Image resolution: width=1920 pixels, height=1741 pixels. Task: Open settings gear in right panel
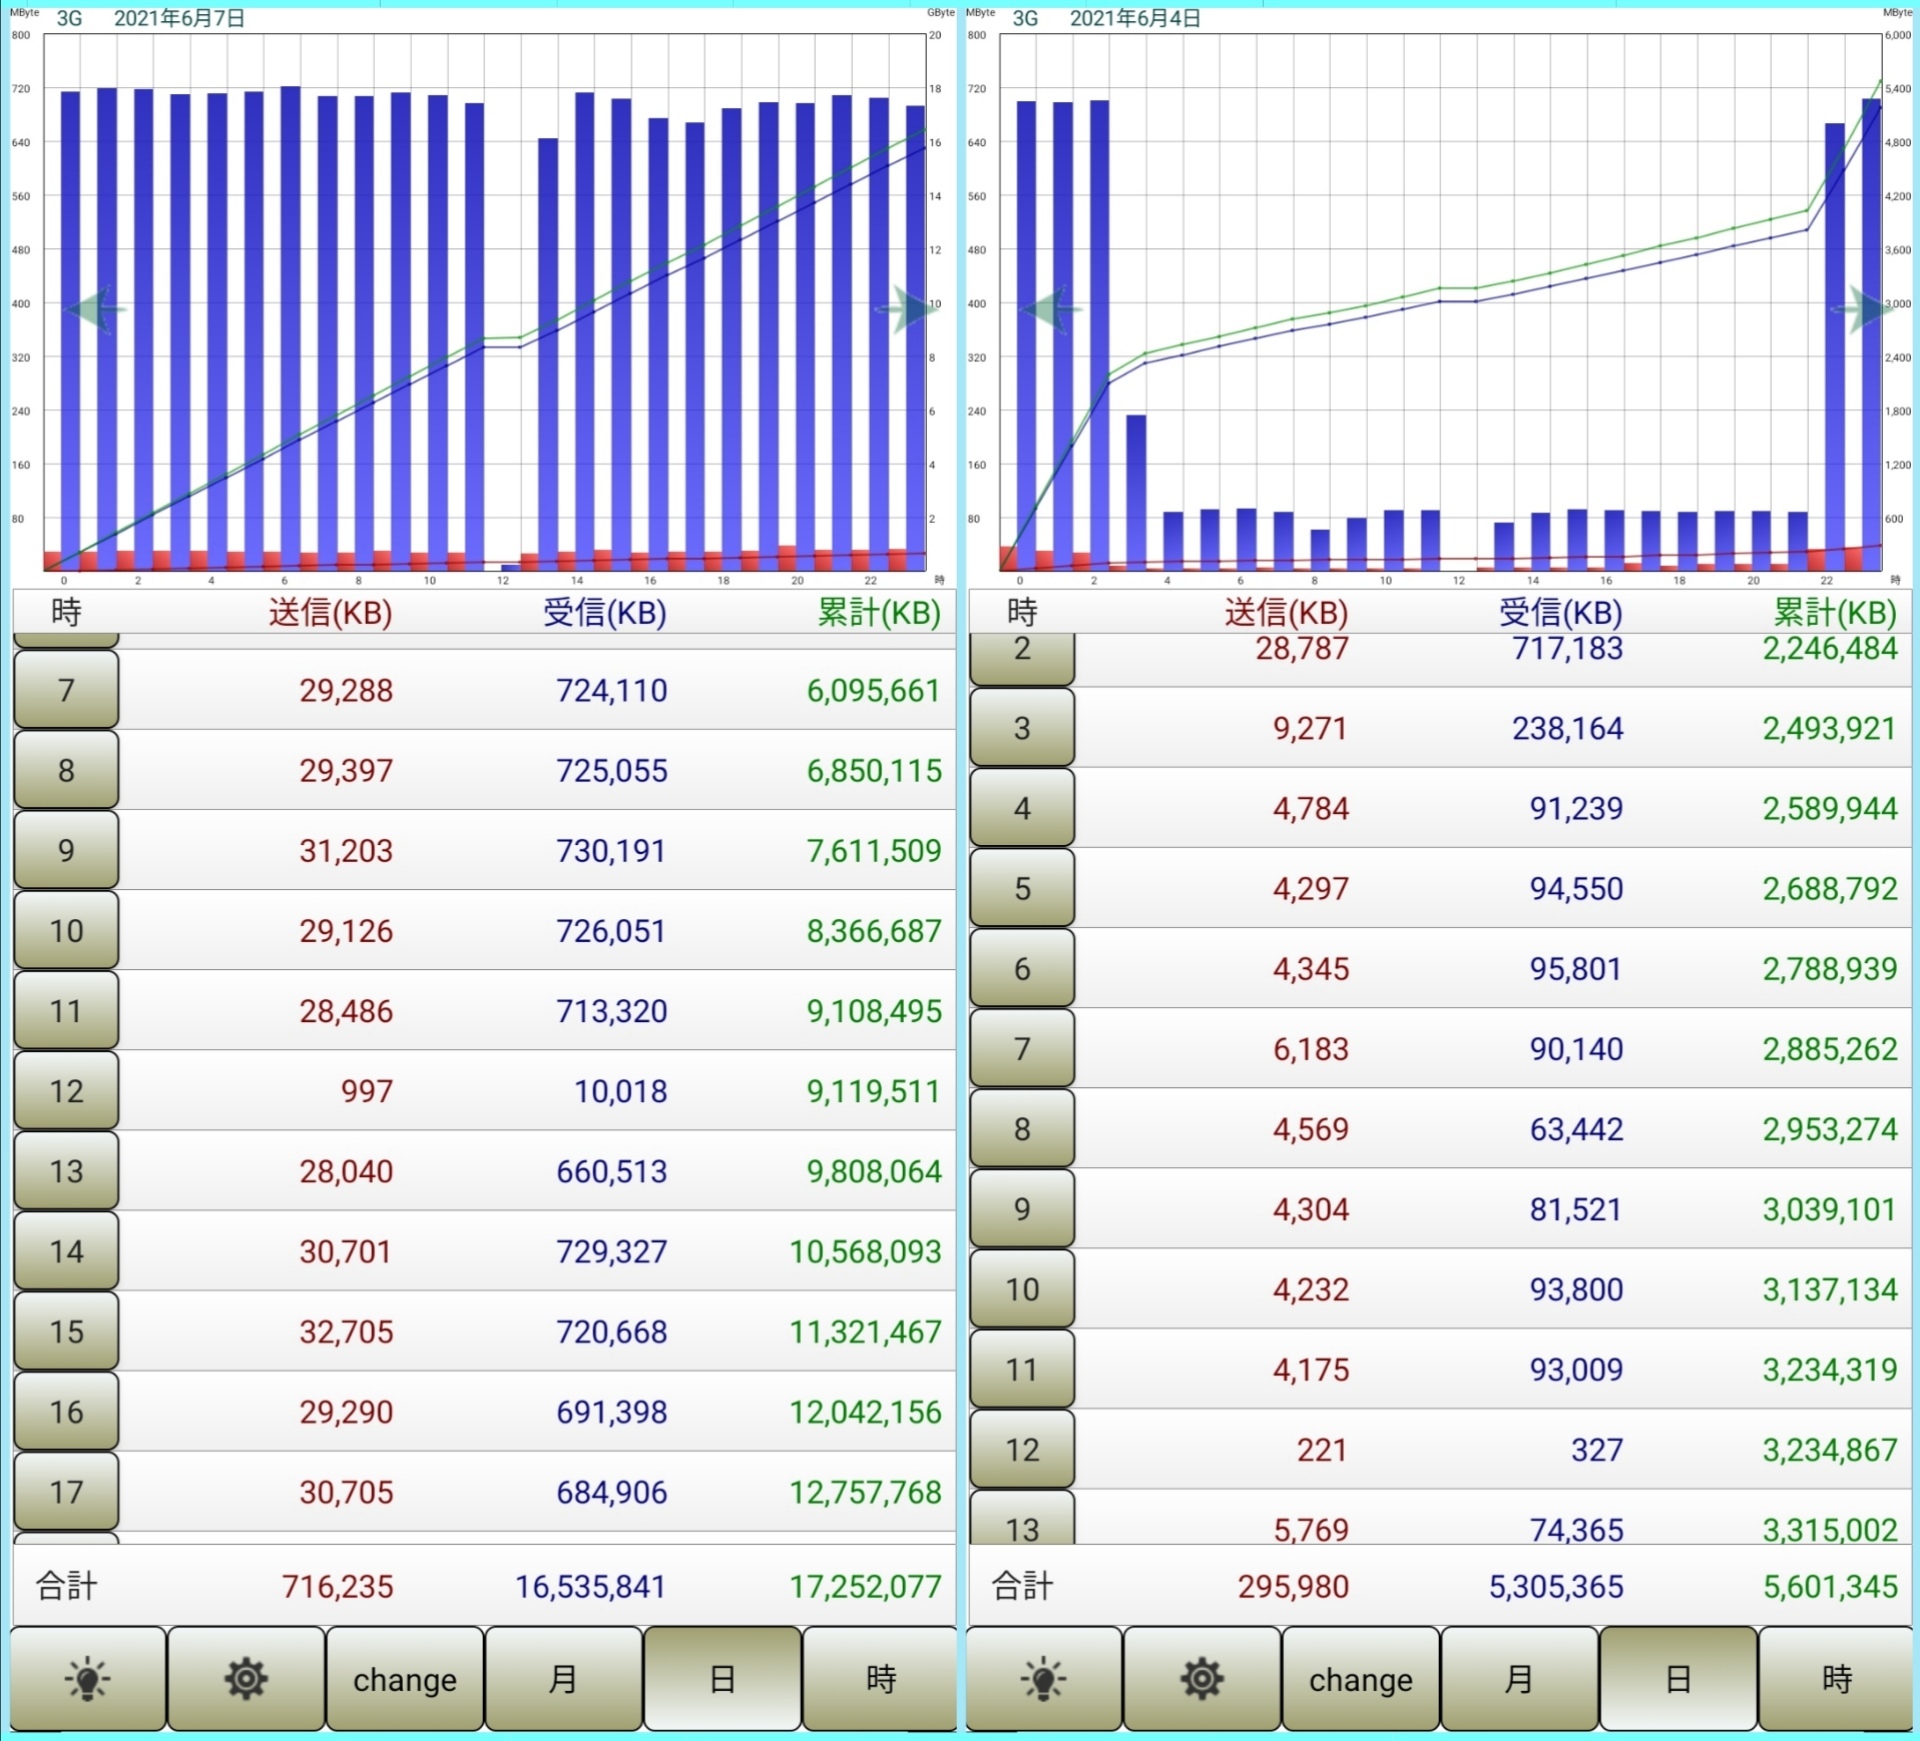(1202, 1679)
